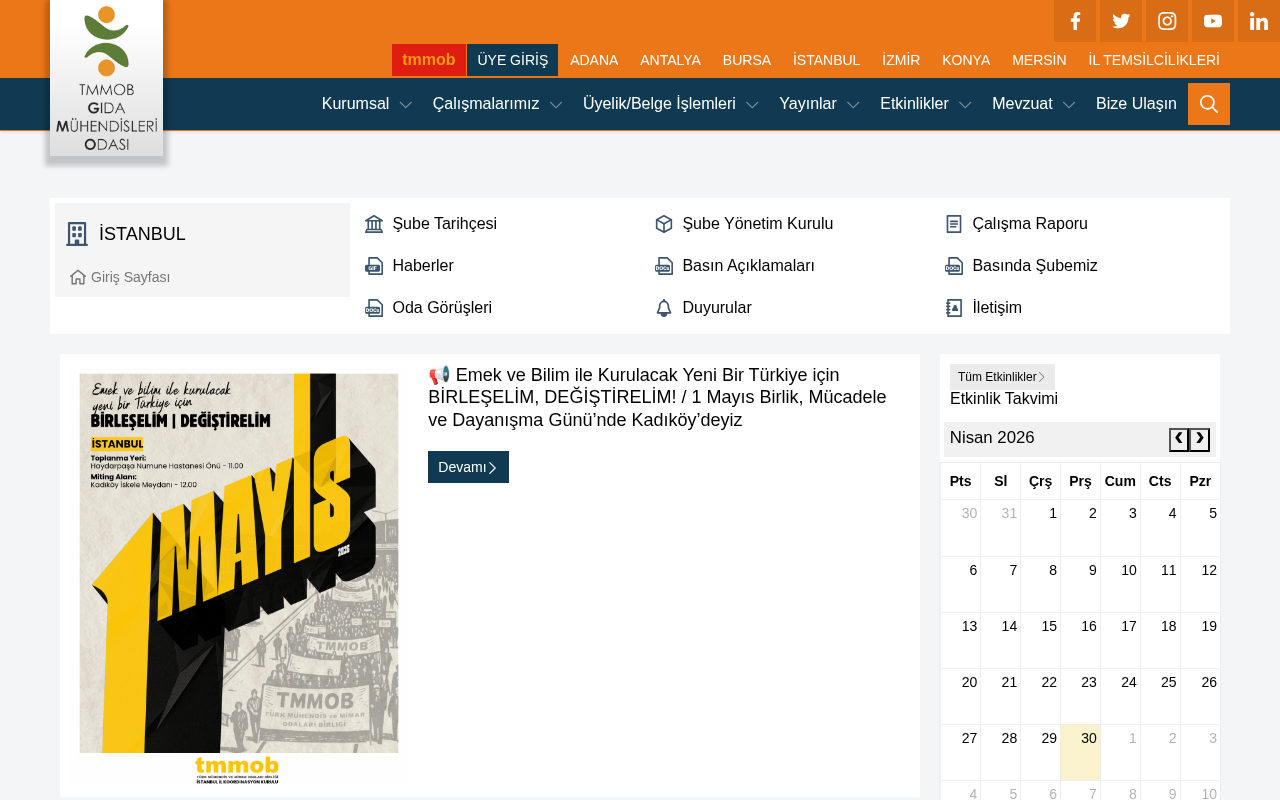Image resolution: width=1280 pixels, height=800 pixels.
Task: Open the Instagram social icon
Action: click(1167, 21)
